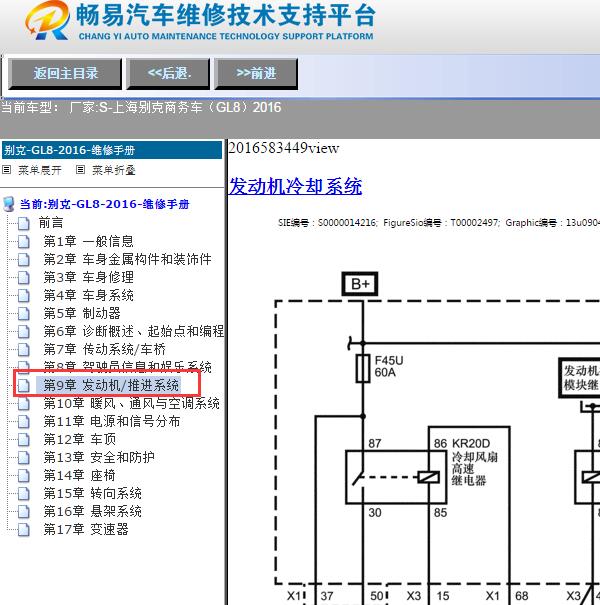Go forward with the >>前进 button

(256, 73)
